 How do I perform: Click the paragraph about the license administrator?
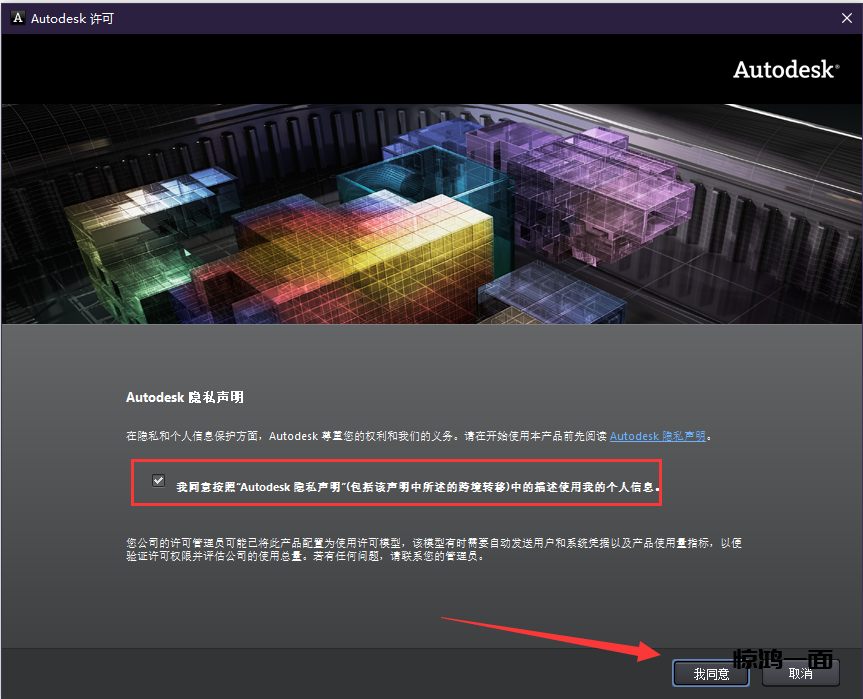tap(432, 549)
